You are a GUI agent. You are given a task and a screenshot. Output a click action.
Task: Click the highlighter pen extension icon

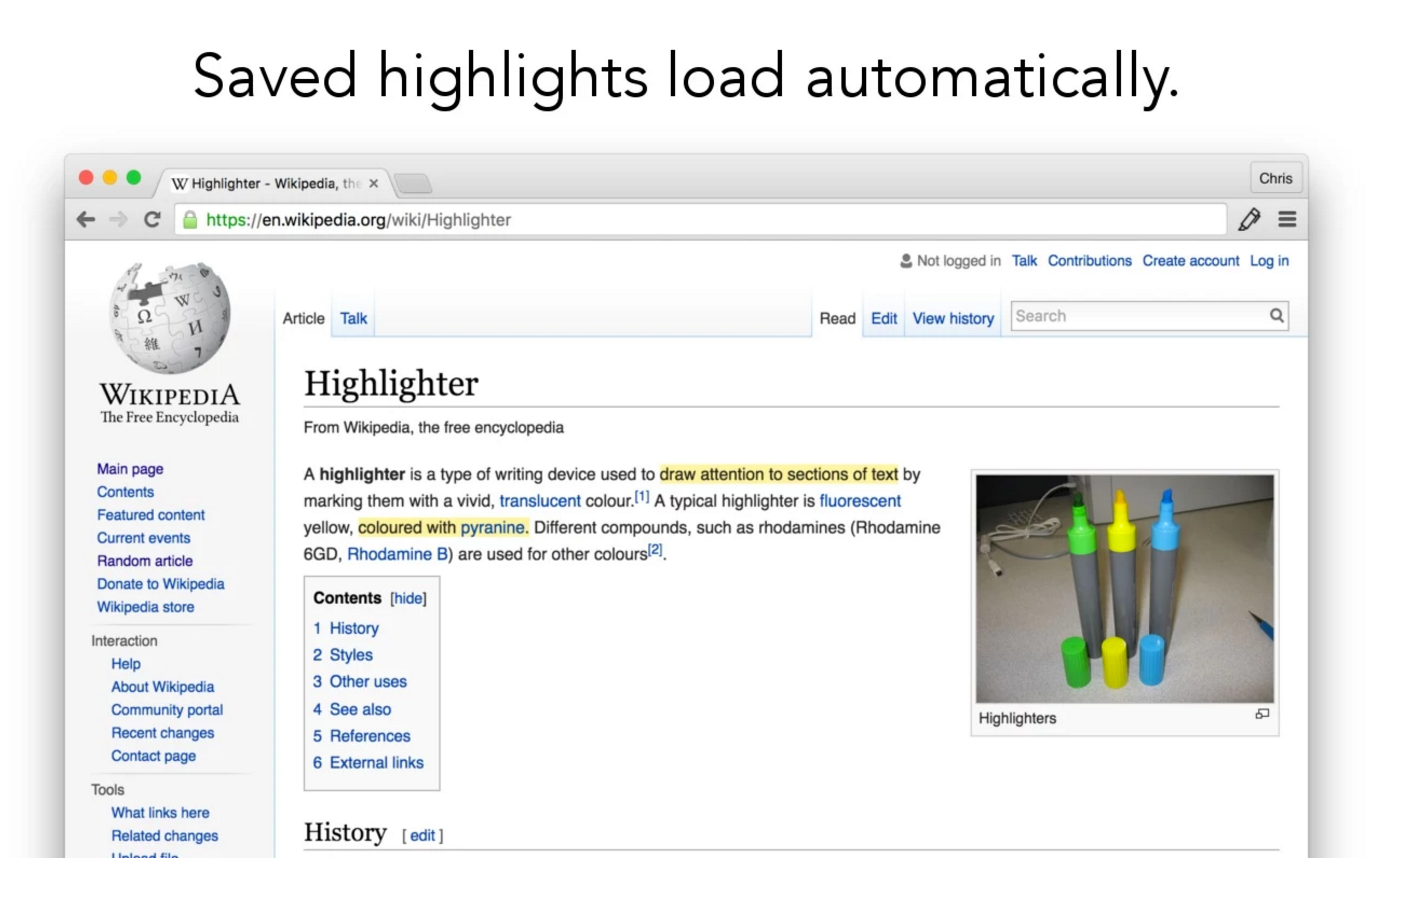click(1249, 219)
